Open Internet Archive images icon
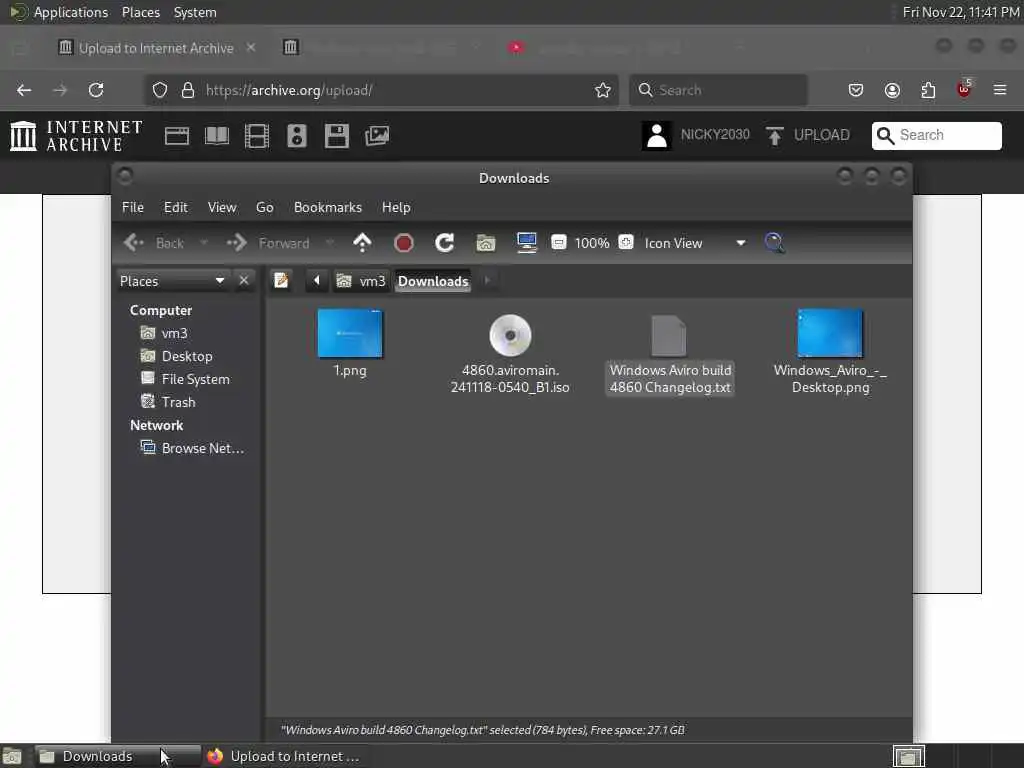The image size is (1024, 768). [377, 136]
